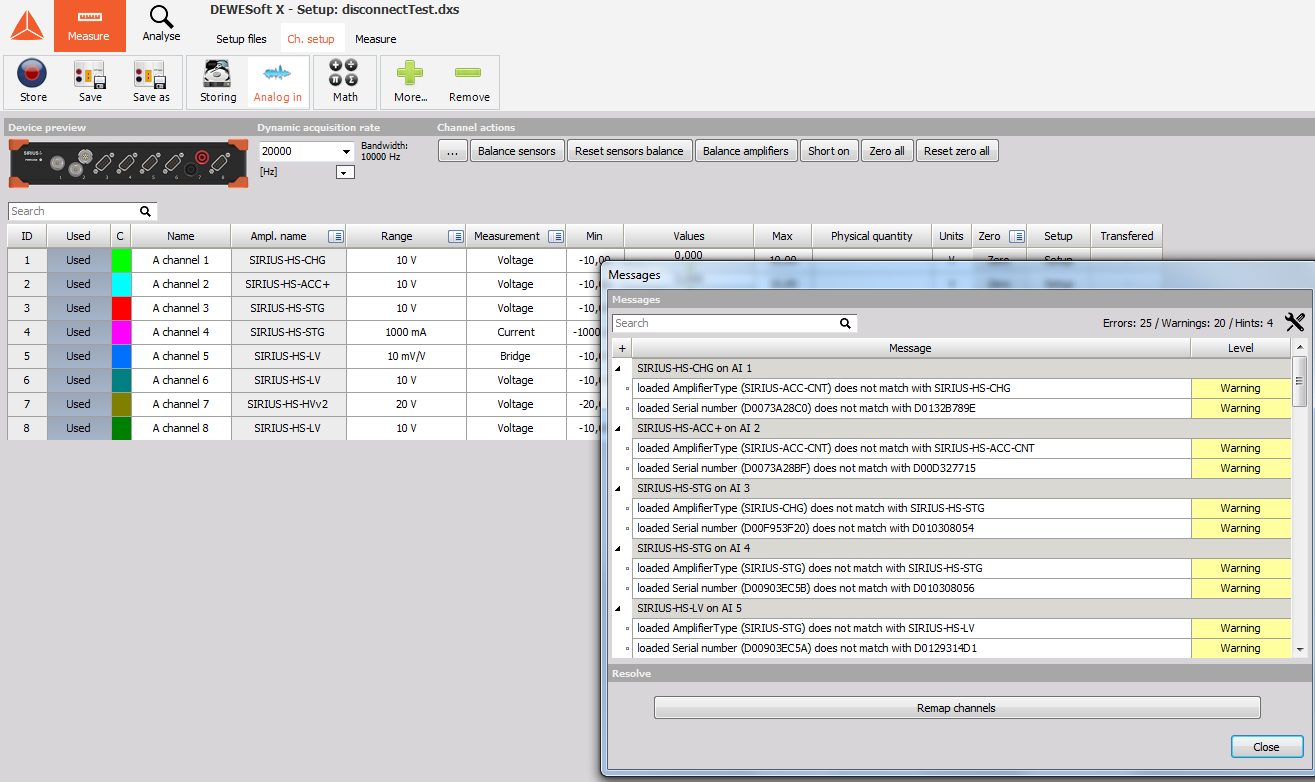The width and height of the screenshot is (1315, 782).
Task: Click the DEWESoft logo icon
Action: 27,26
